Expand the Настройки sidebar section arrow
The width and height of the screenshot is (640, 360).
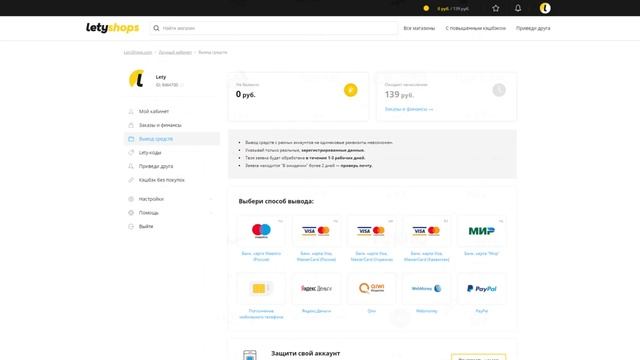(211, 199)
